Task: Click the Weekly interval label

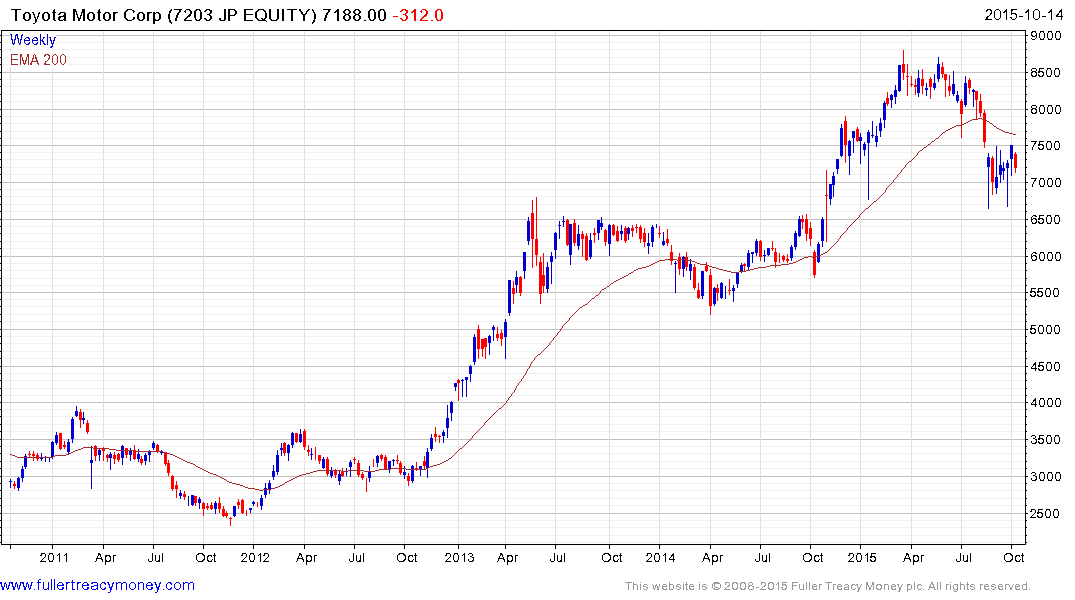Action: (33, 40)
